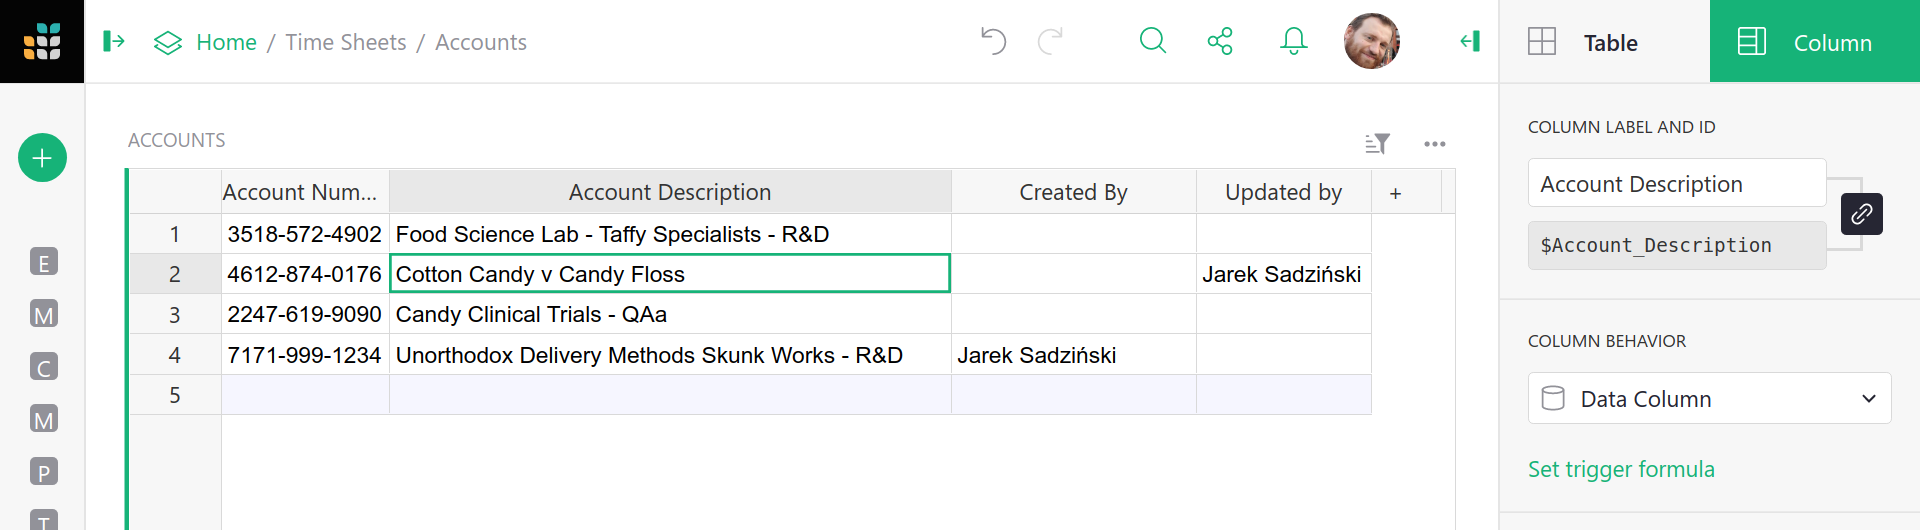
Task: Go to Home in breadcrumb
Action: tap(226, 42)
